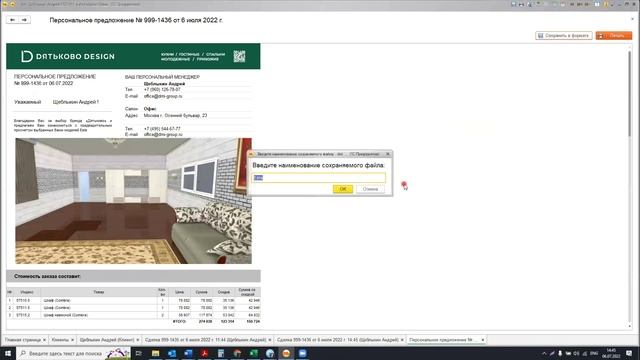Click the file name input field

319,178
